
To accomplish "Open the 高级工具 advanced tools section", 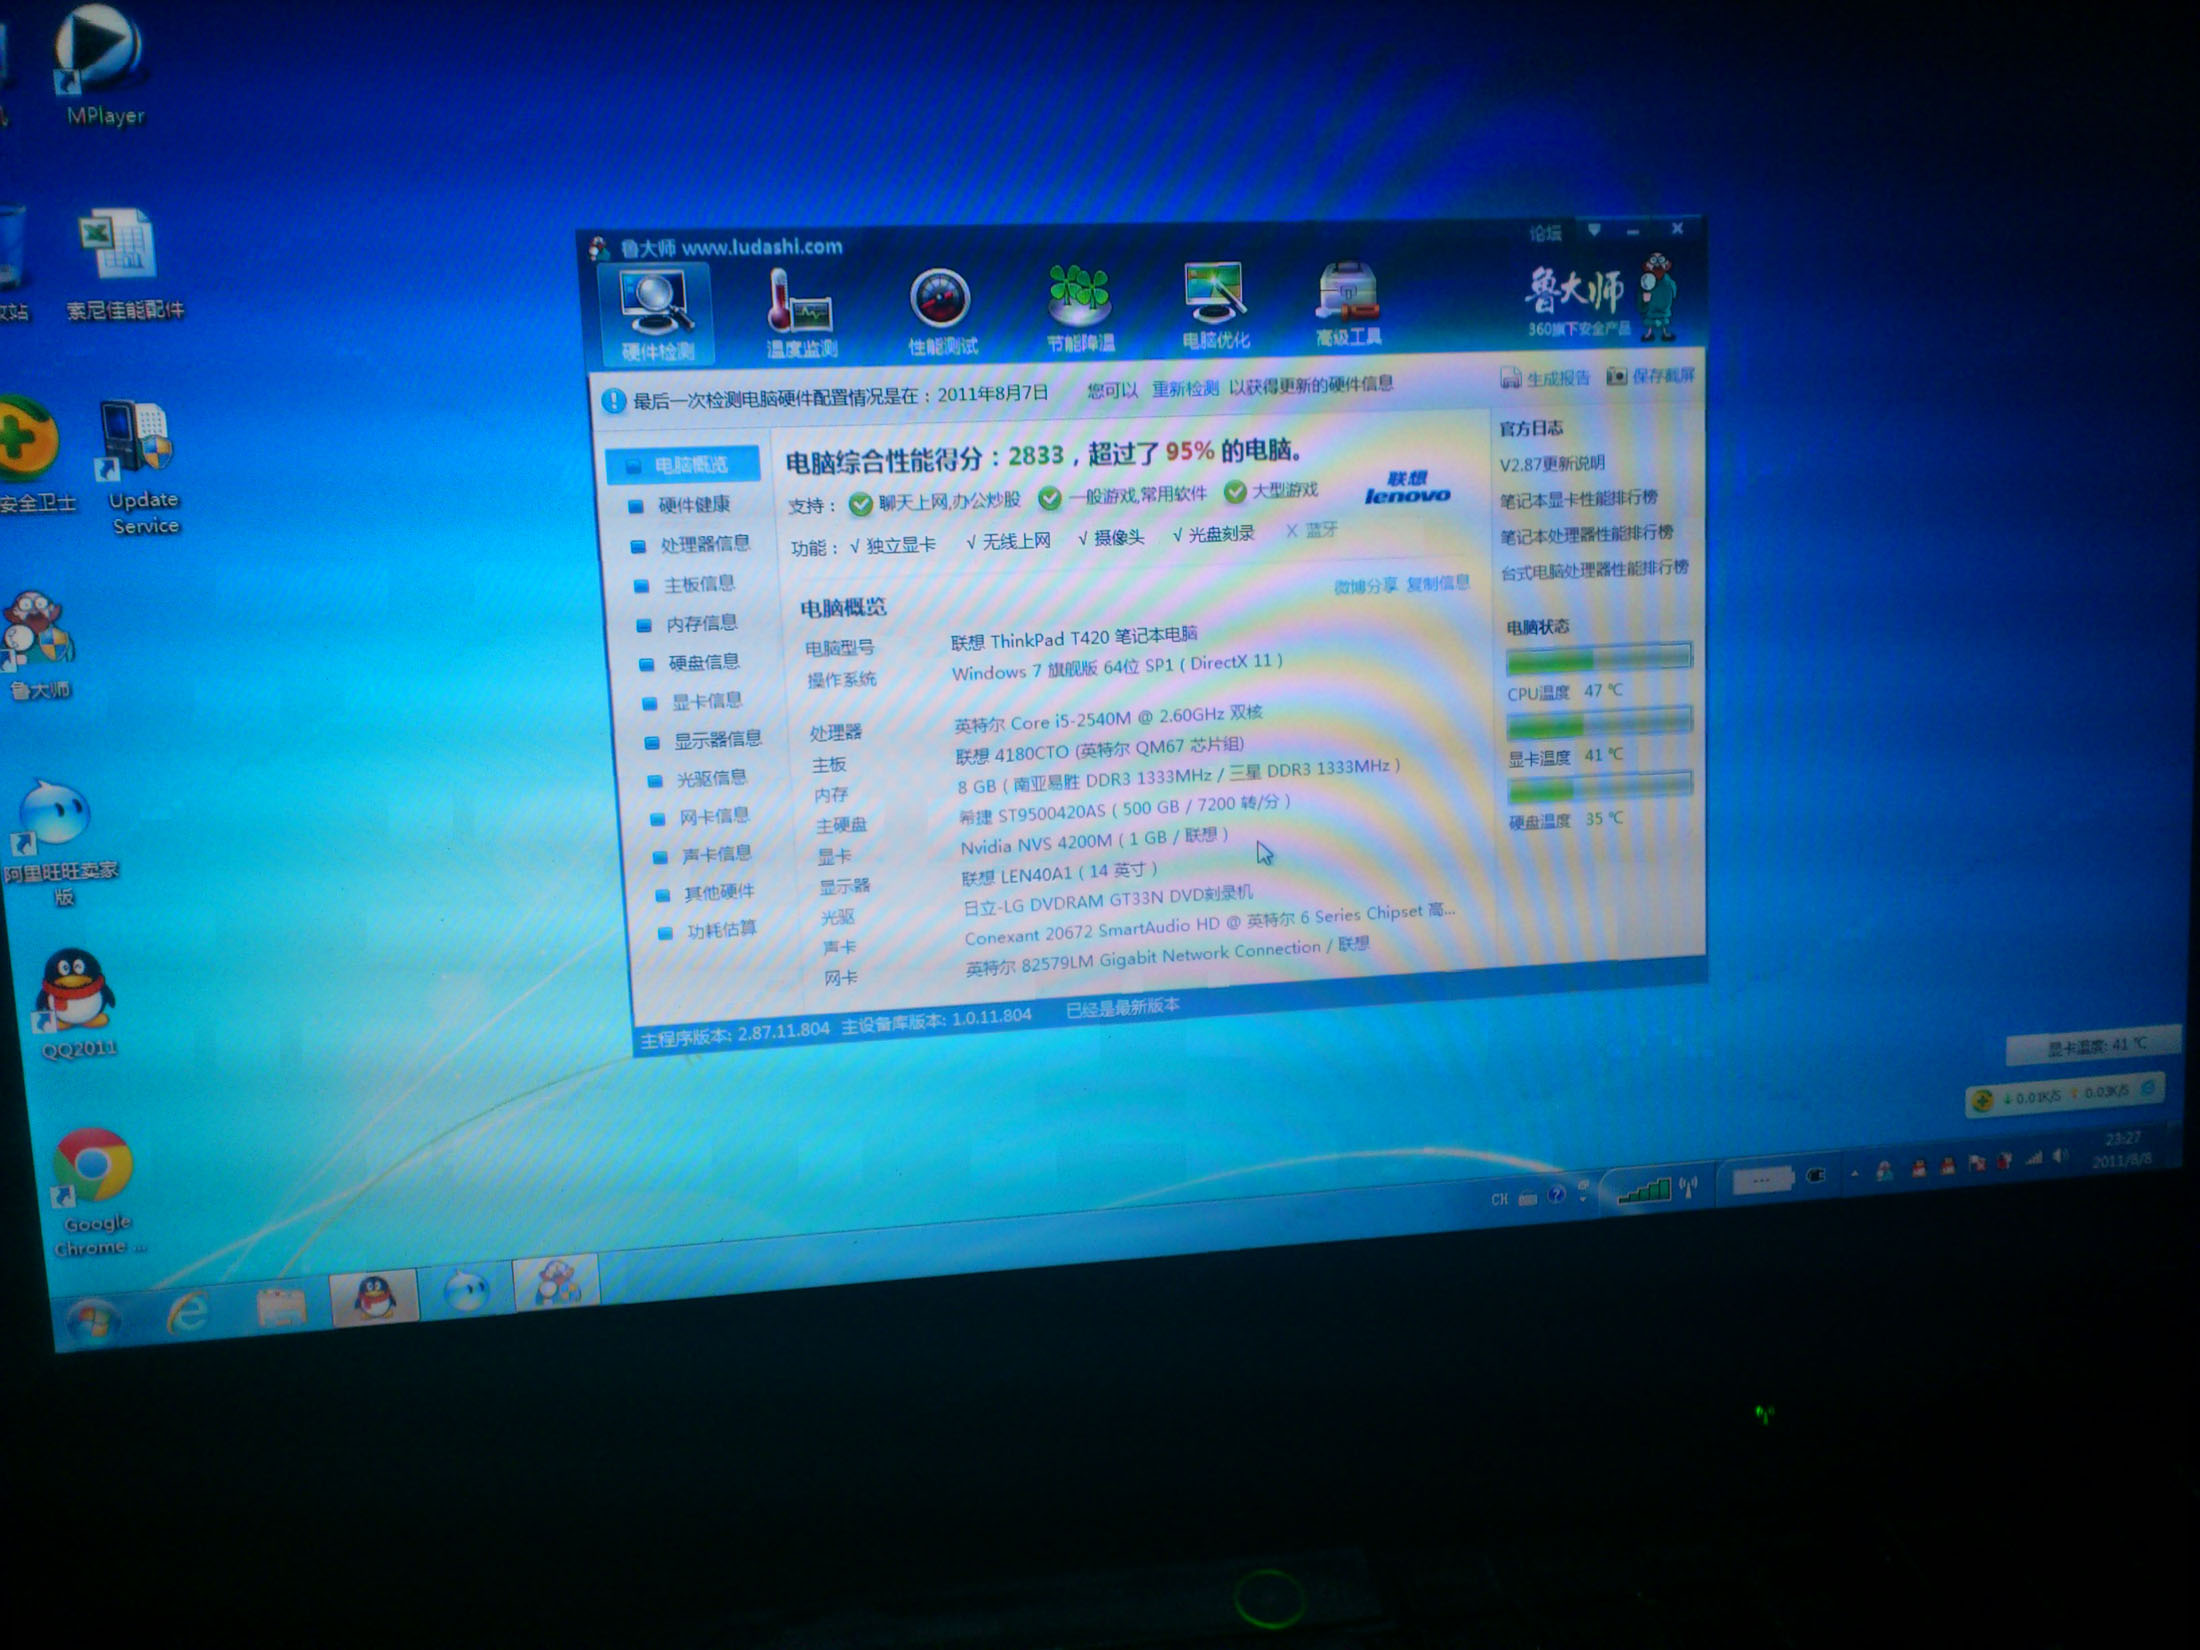I will click(x=1348, y=303).
